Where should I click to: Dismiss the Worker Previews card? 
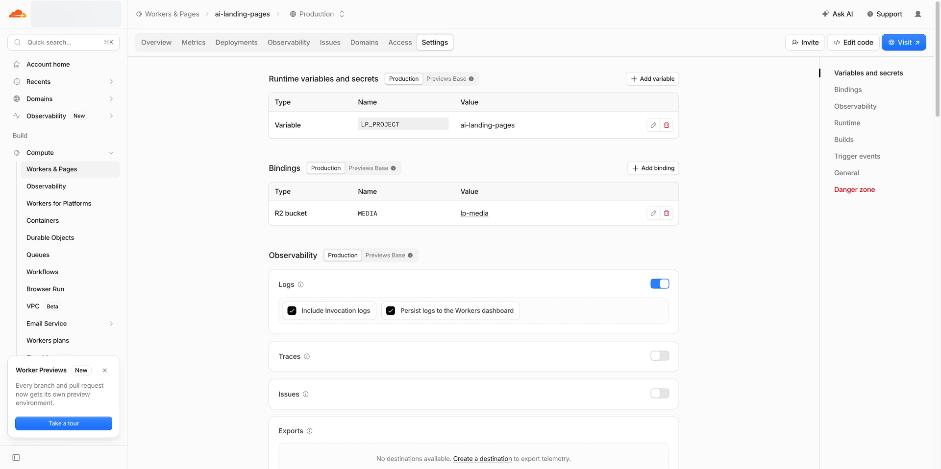point(104,371)
